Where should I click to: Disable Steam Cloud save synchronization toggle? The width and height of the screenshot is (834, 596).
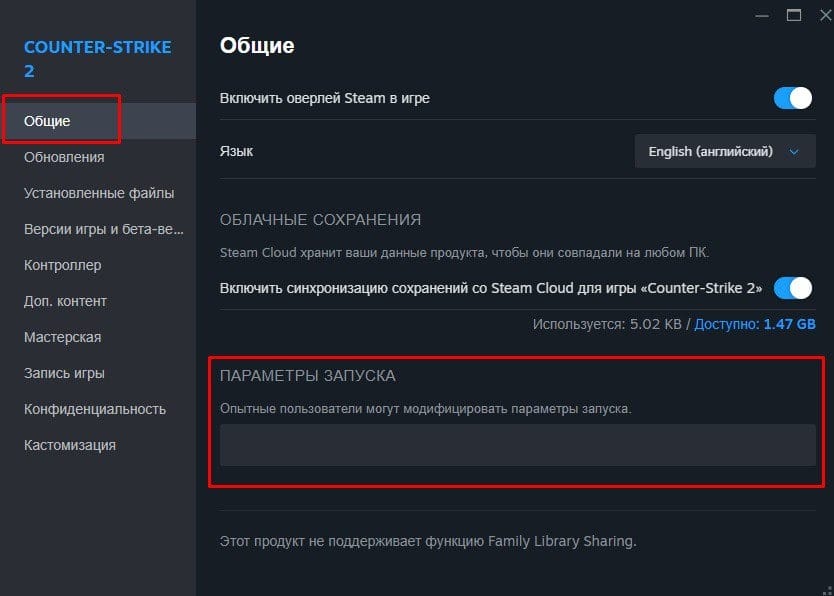point(793,288)
